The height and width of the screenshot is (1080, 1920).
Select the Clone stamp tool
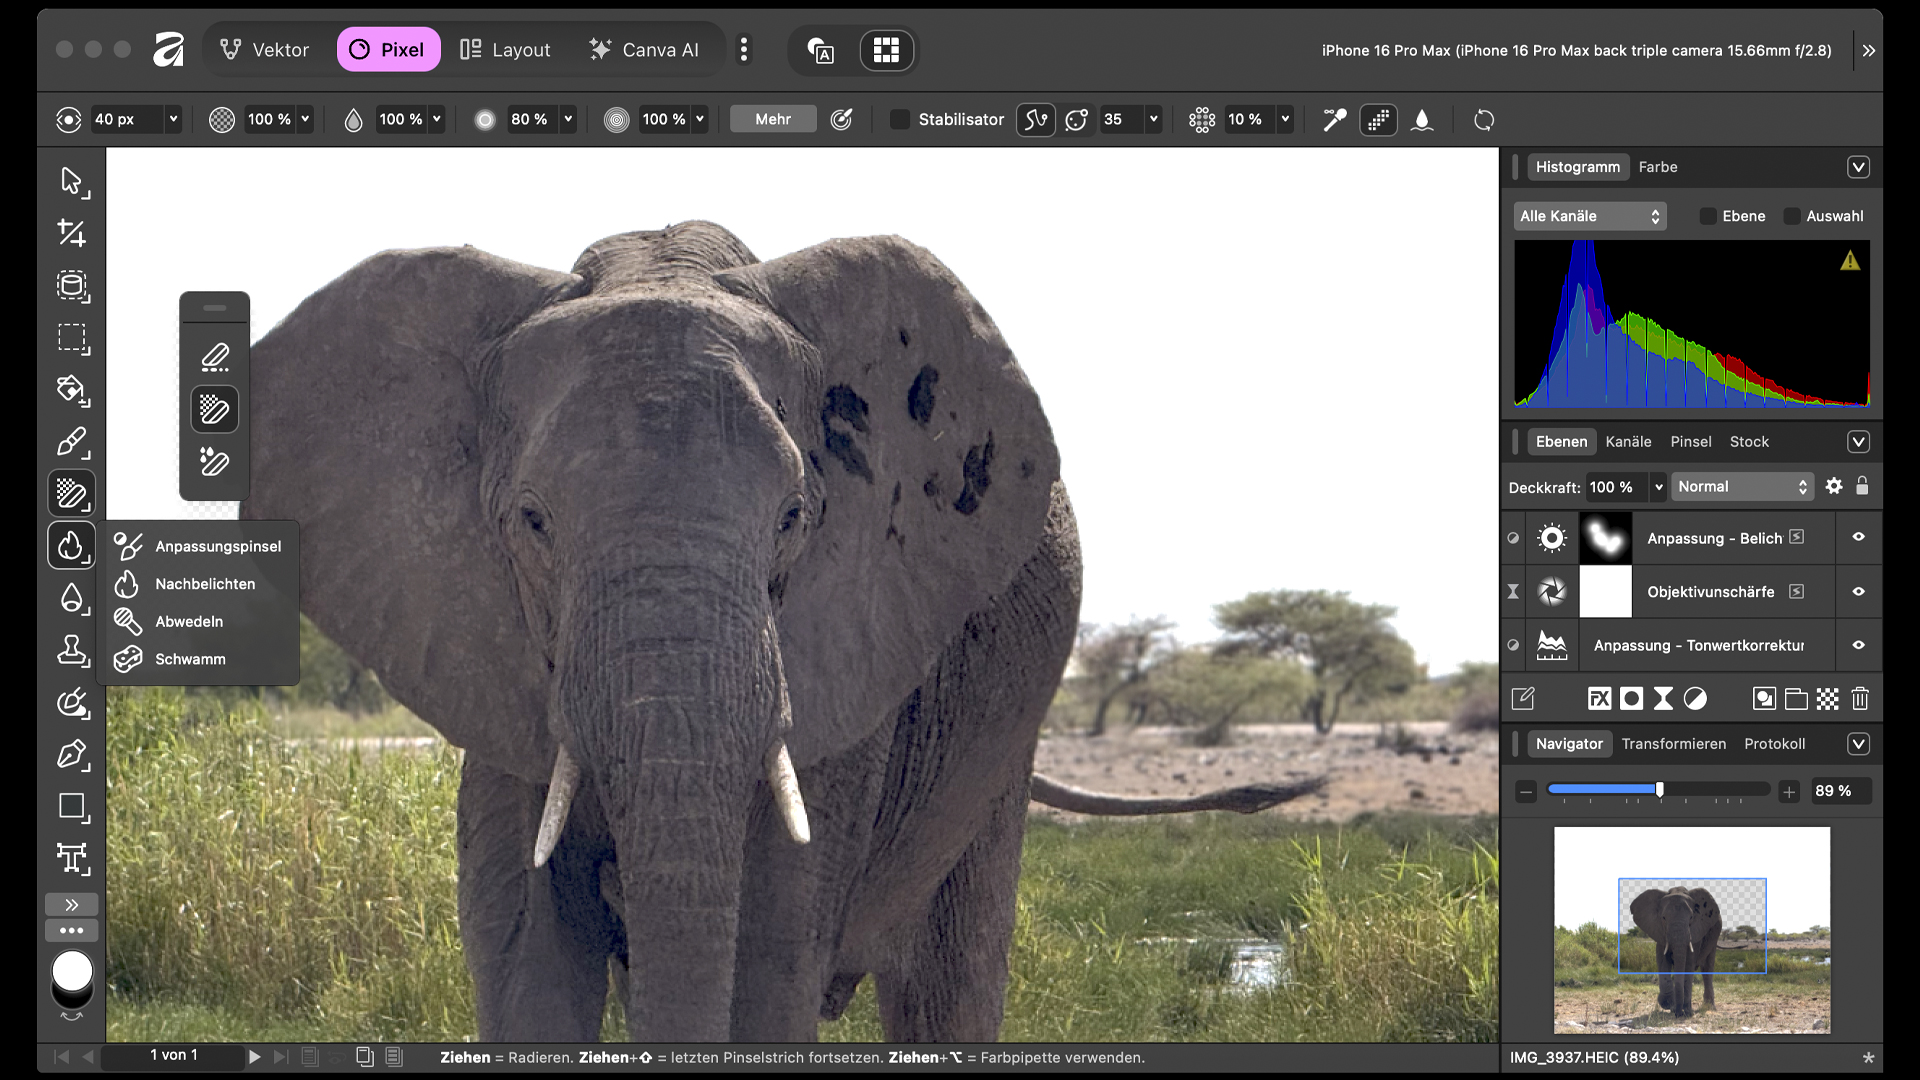tap(72, 651)
